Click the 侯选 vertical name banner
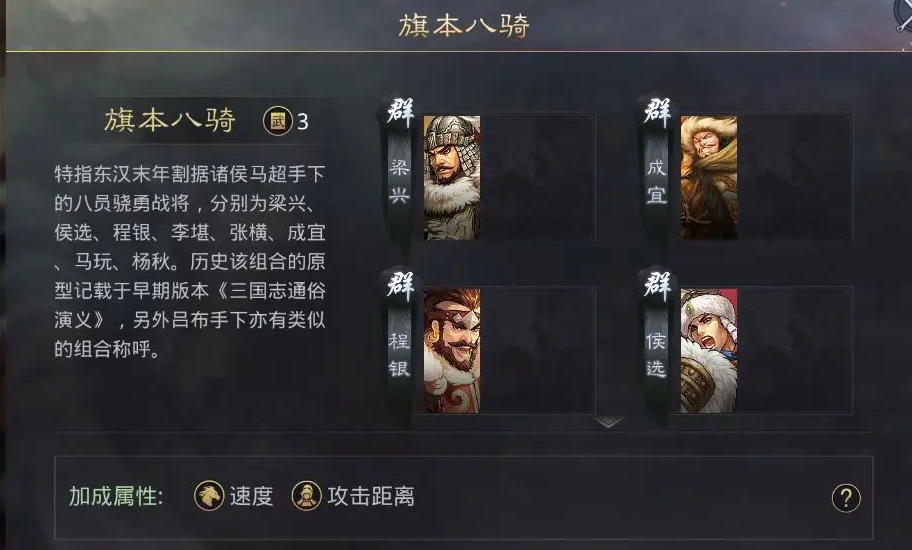 656,355
